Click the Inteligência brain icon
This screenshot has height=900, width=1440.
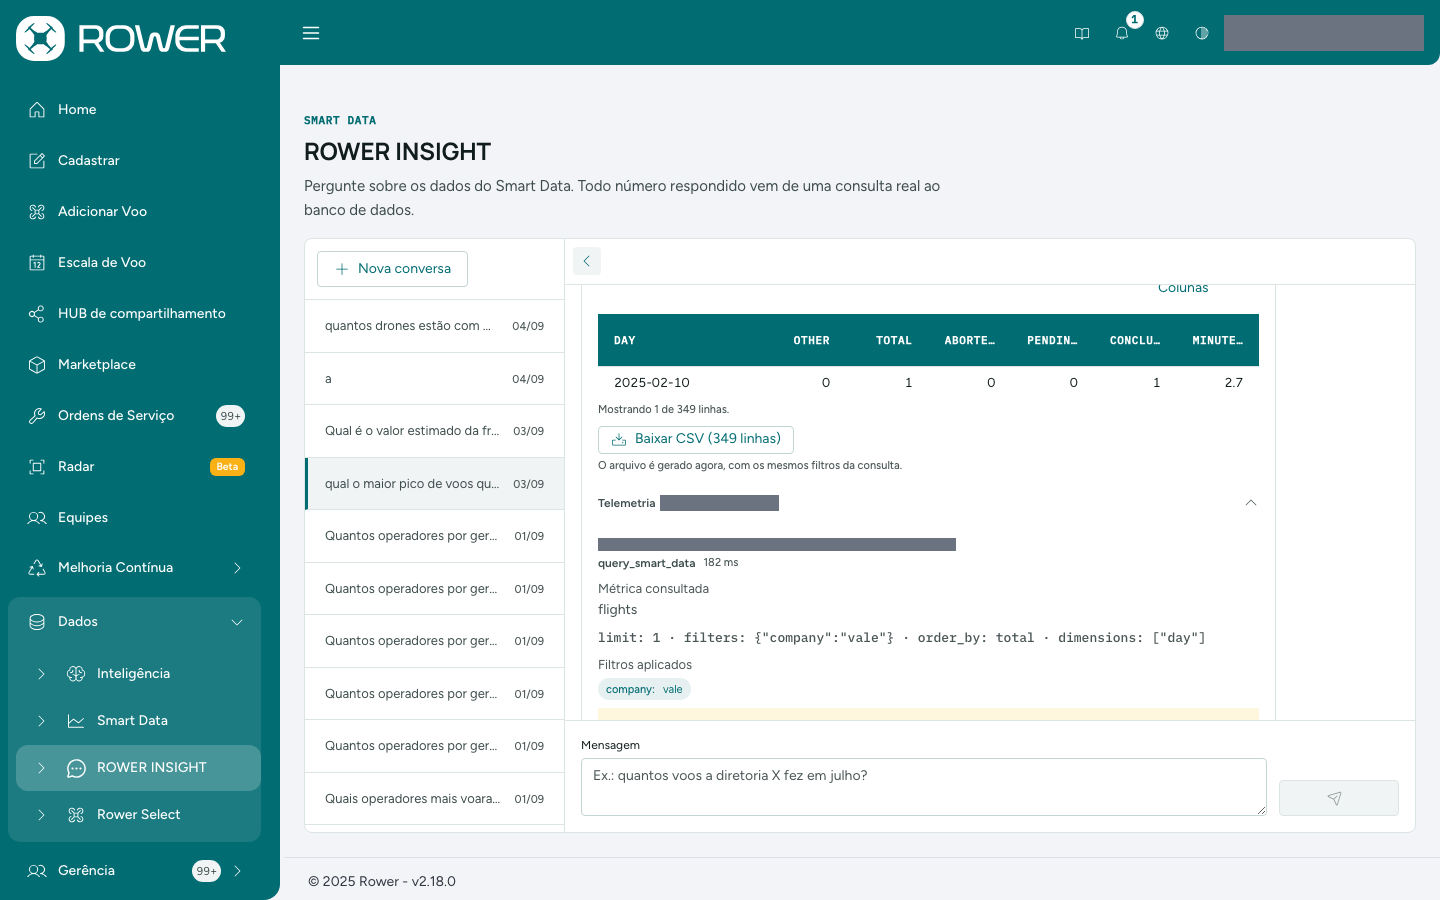[76, 673]
